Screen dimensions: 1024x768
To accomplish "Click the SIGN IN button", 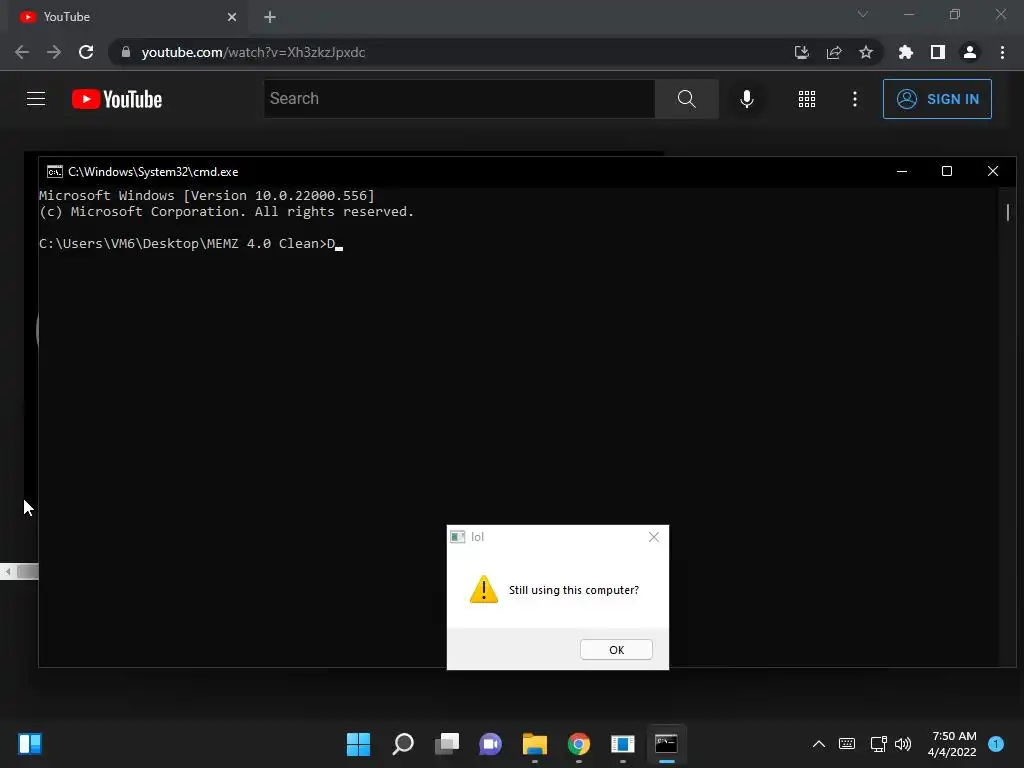I will pos(937,99).
